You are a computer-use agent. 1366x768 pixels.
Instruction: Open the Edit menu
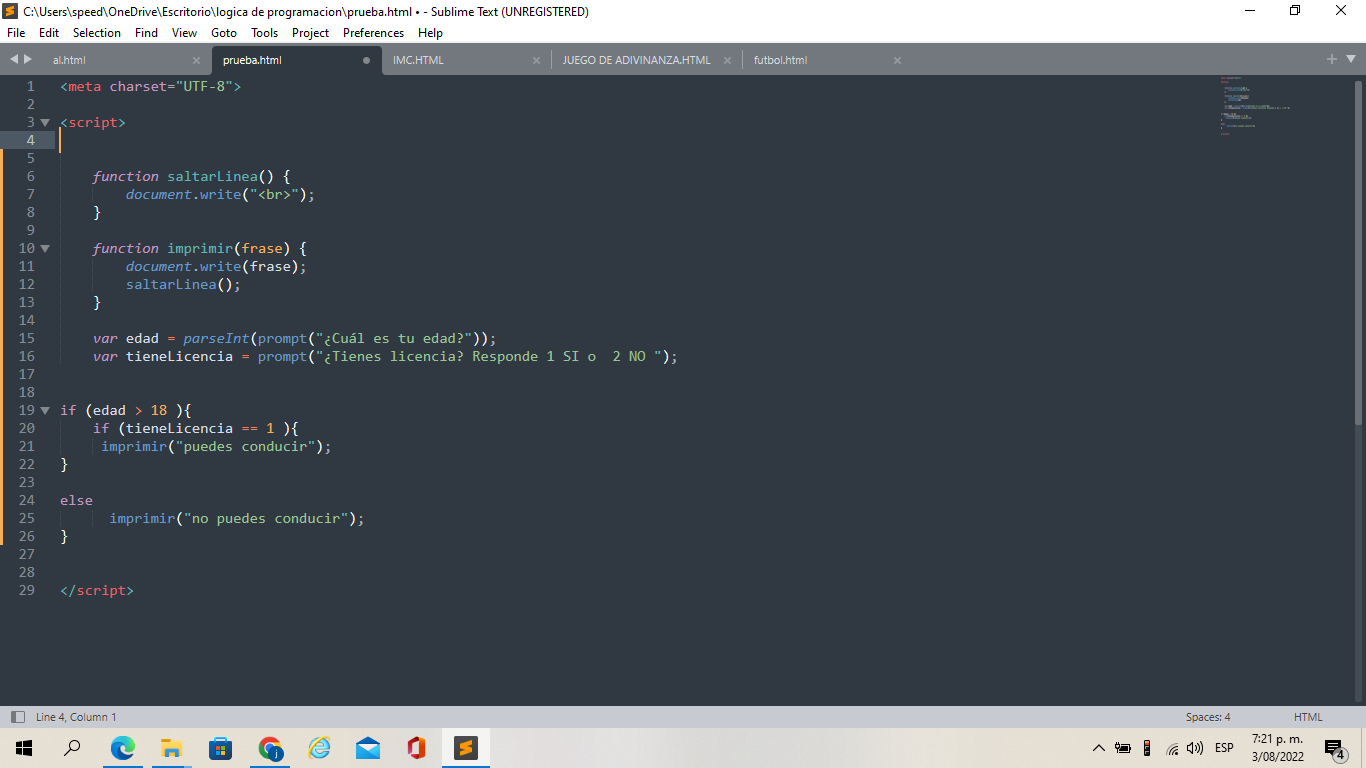point(49,33)
